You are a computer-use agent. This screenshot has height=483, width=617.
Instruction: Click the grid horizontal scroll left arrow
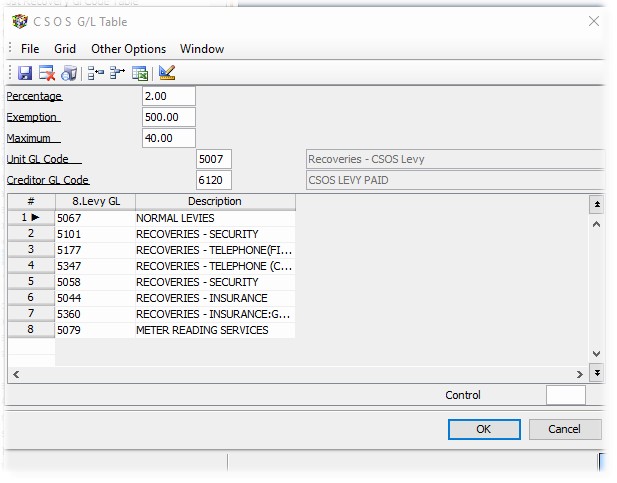16,374
